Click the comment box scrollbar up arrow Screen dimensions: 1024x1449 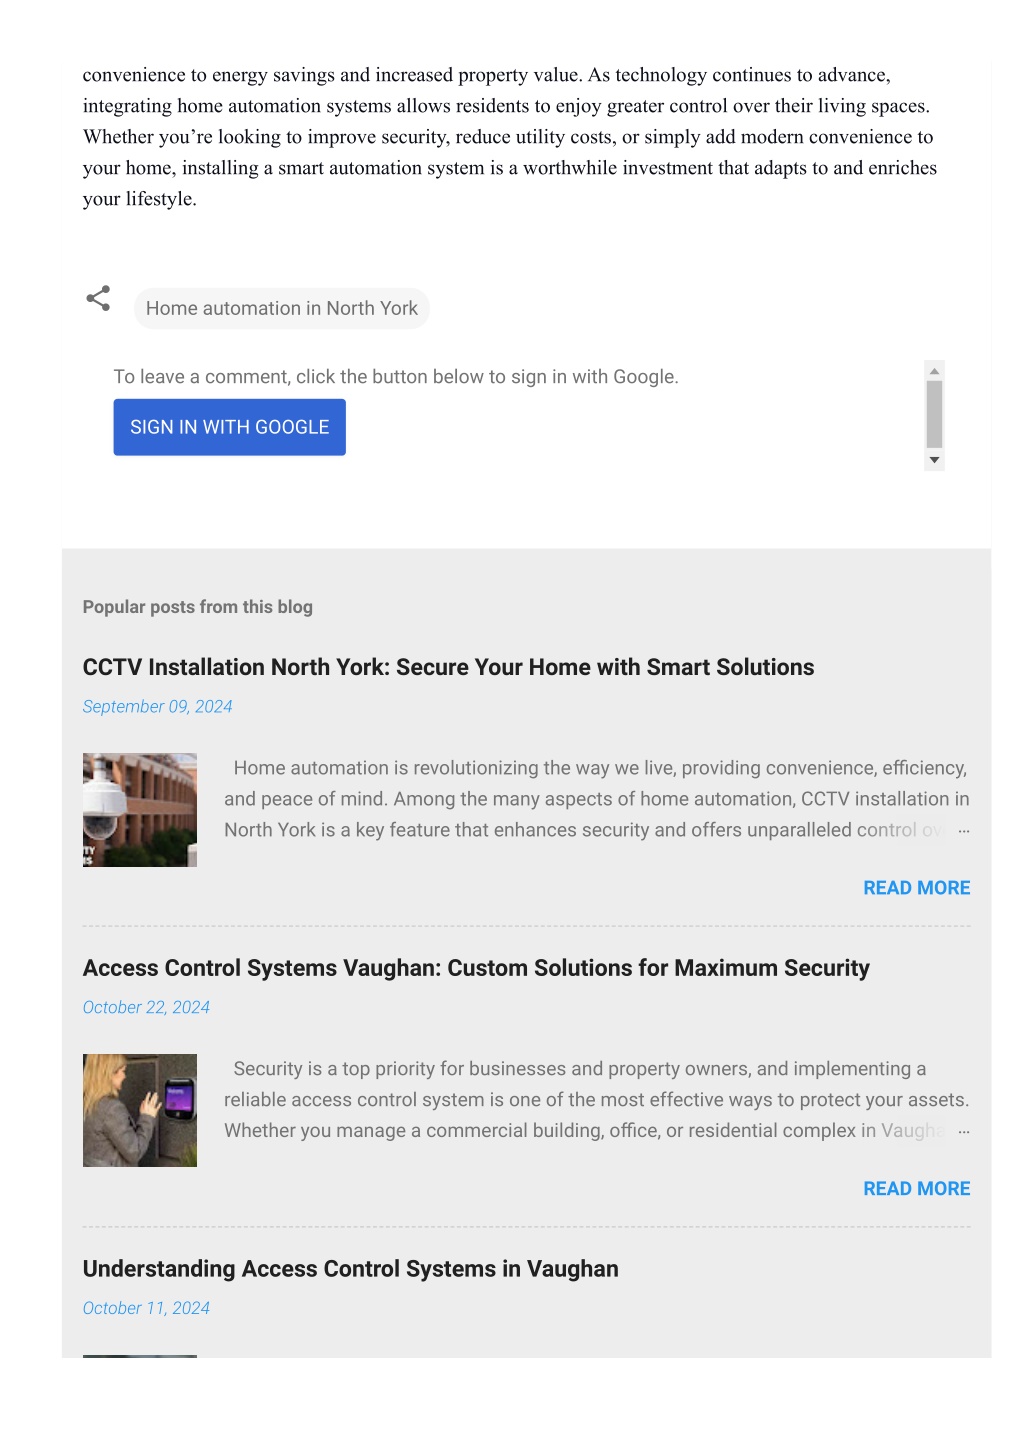(935, 371)
